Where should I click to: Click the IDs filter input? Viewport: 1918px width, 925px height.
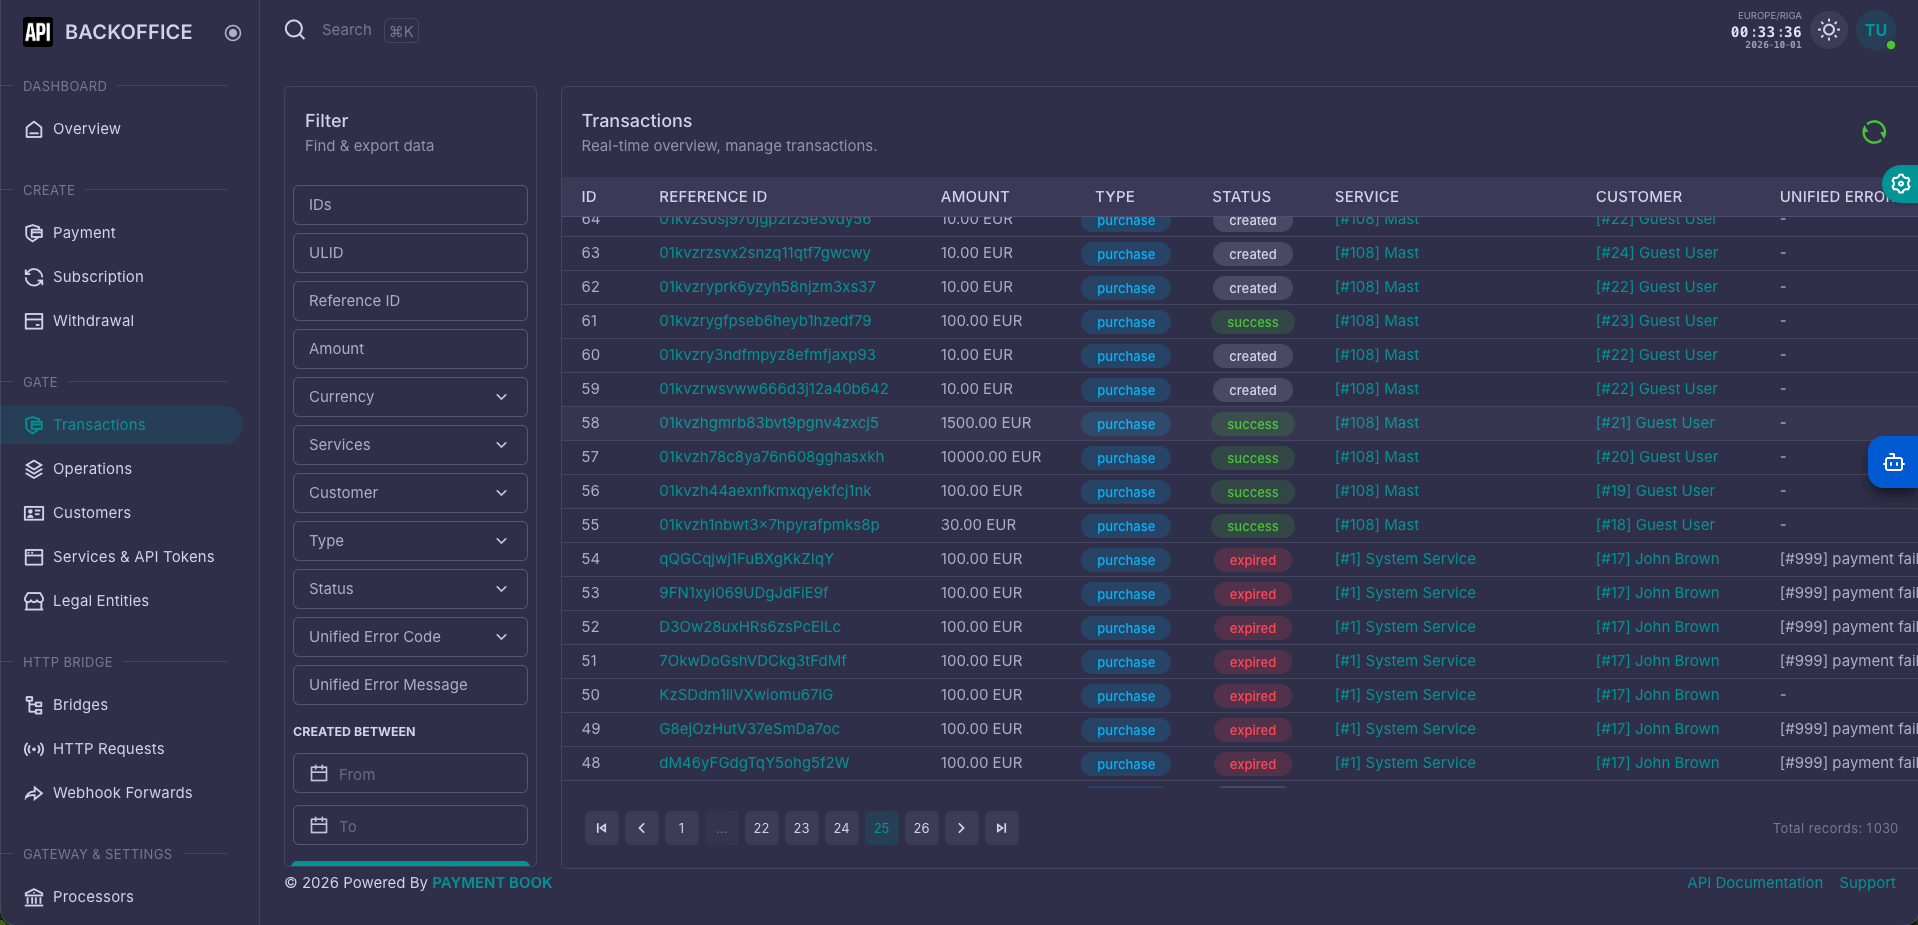pos(410,205)
